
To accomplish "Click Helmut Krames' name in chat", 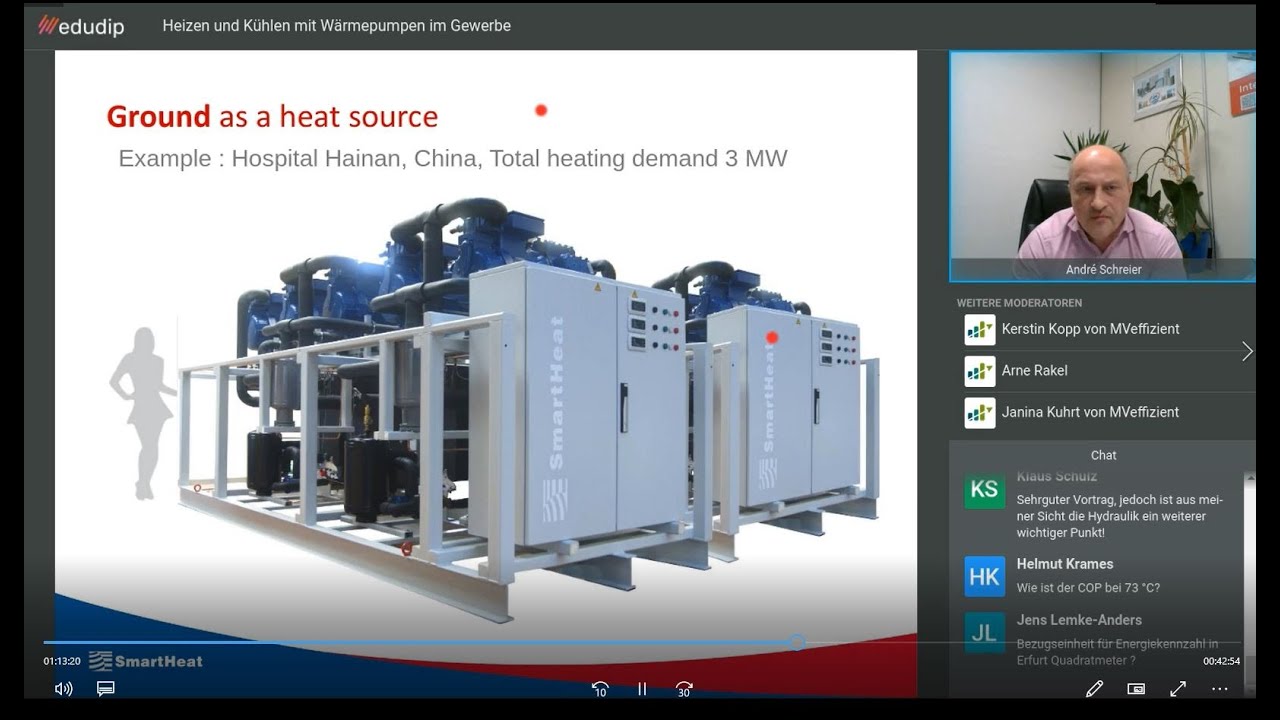I will coord(1065,564).
